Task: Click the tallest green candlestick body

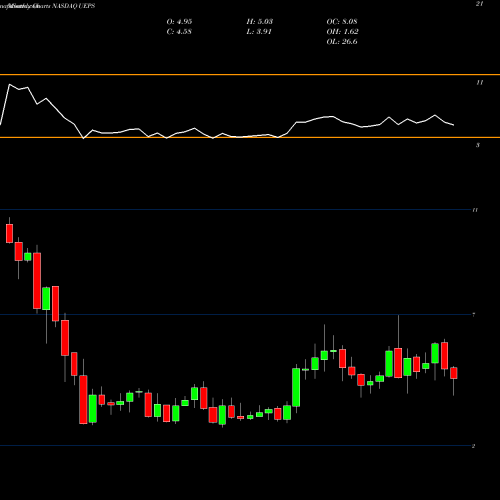Action: (x=296, y=387)
